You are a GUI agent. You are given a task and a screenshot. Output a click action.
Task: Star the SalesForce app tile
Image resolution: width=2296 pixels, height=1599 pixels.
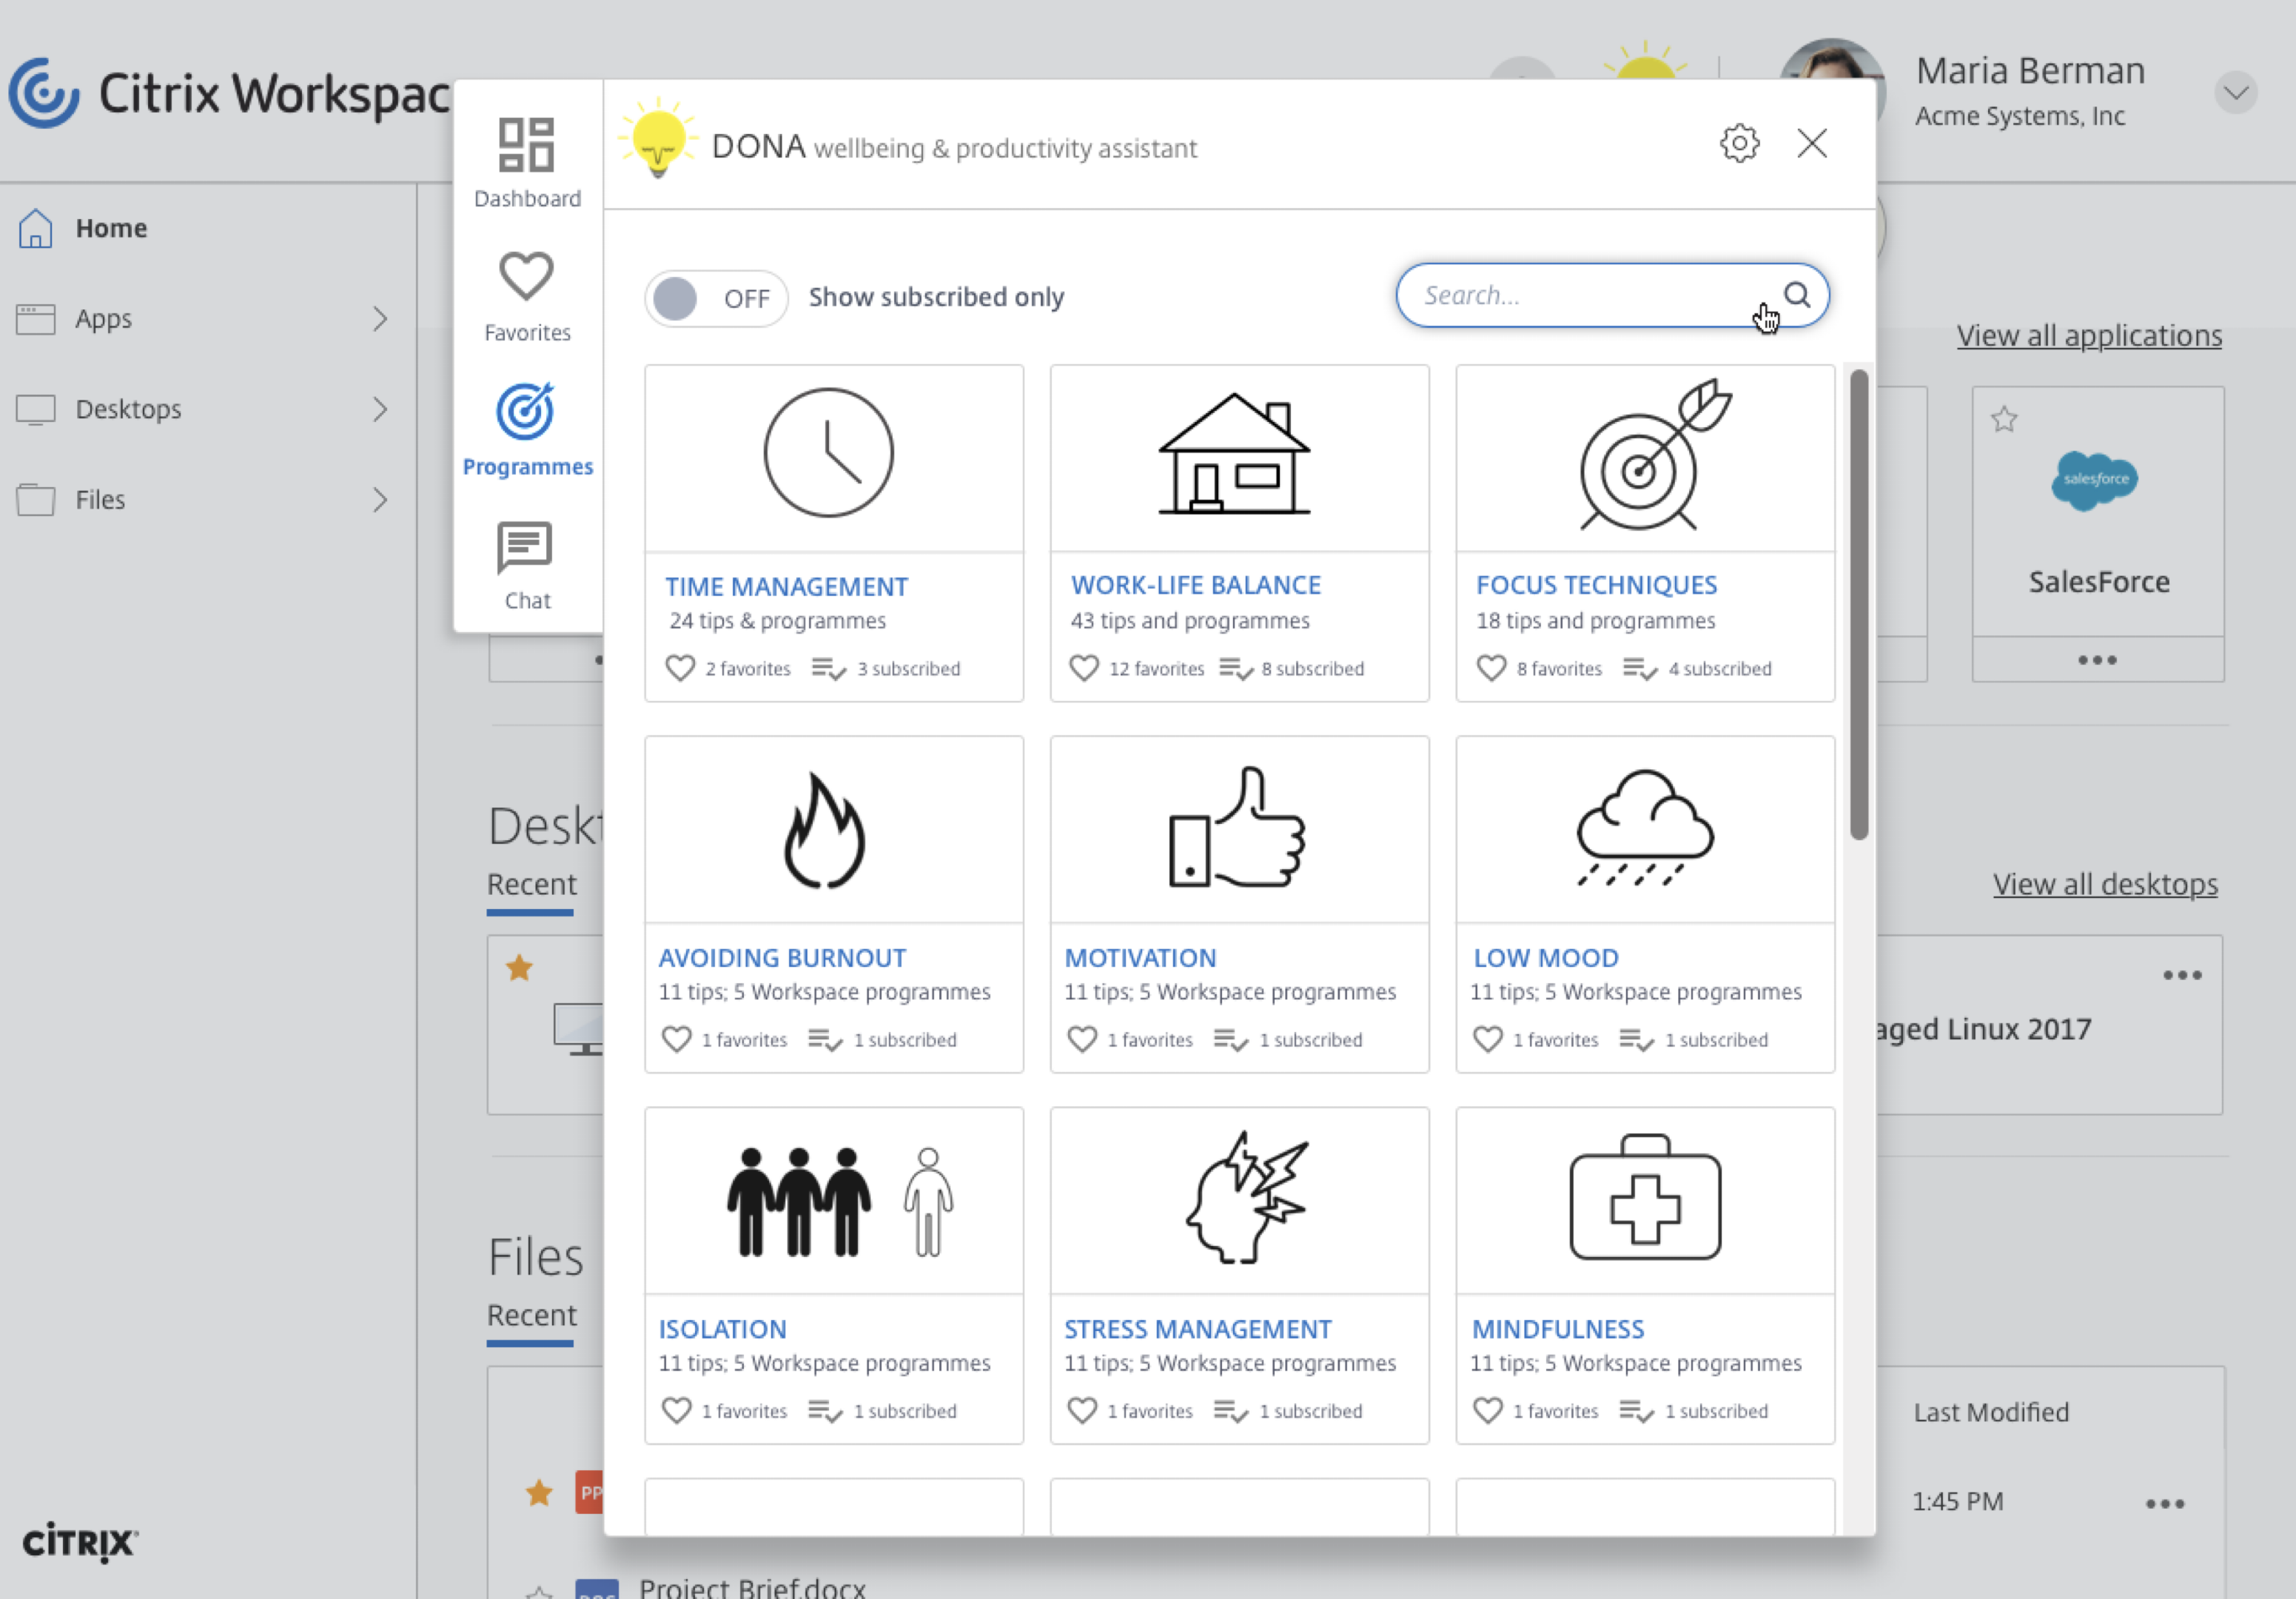(x=2004, y=418)
